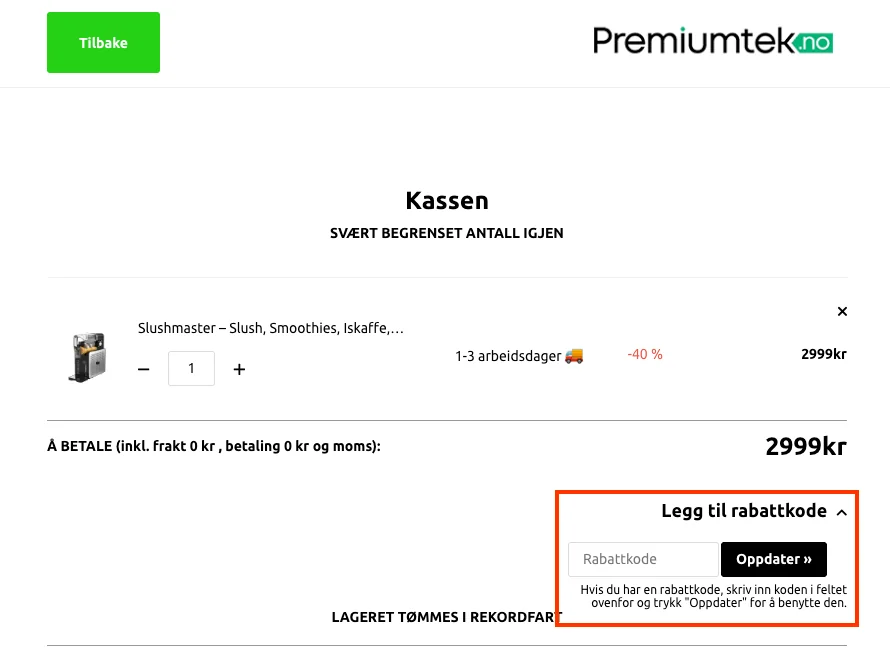Select the quantity field showing 1
The height and width of the screenshot is (670, 890).
click(x=191, y=368)
